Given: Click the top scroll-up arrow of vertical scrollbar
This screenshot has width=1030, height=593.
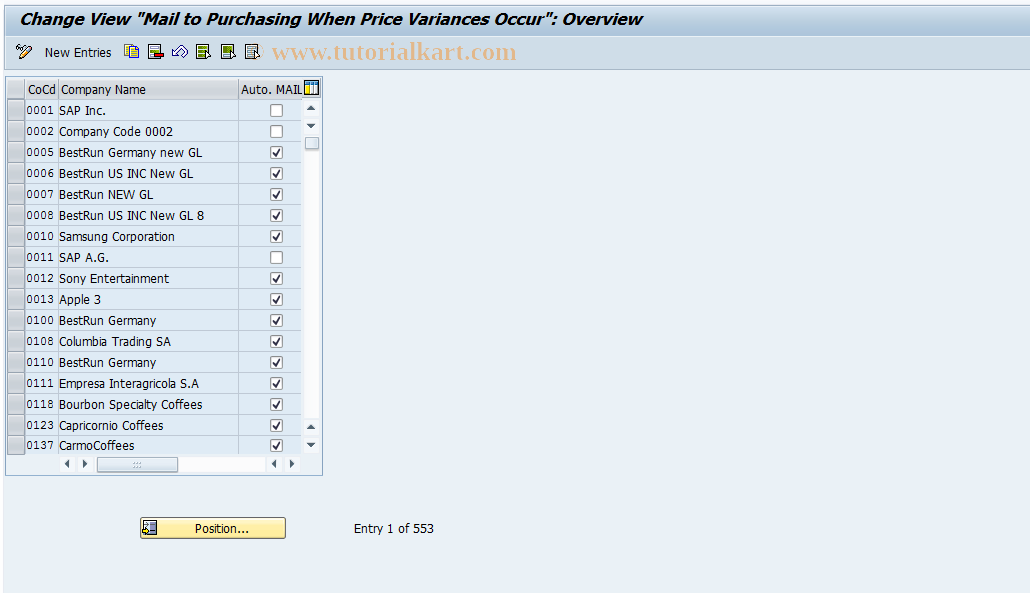Looking at the screenshot, I should point(311,108).
